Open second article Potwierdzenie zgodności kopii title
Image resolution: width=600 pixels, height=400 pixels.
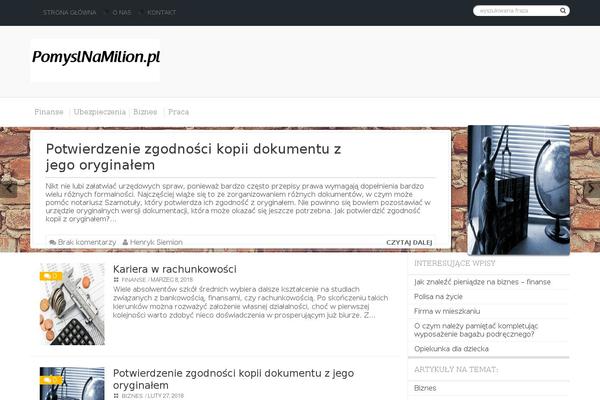click(x=233, y=379)
